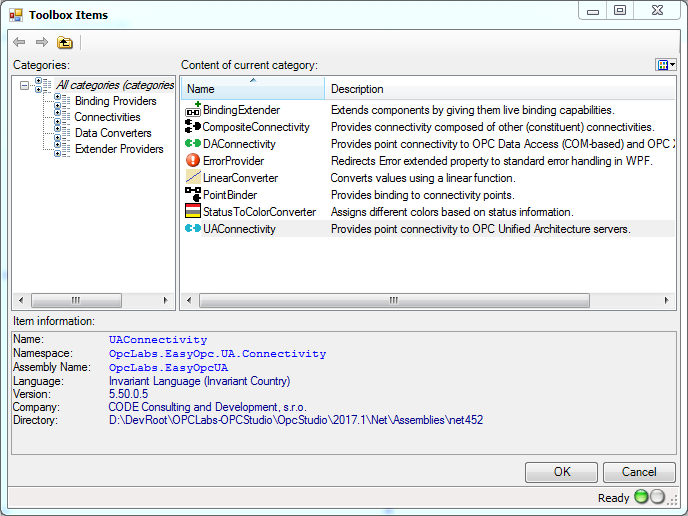Collapse the All categories tree node
Screen dimensions: 688x516
(23, 85)
